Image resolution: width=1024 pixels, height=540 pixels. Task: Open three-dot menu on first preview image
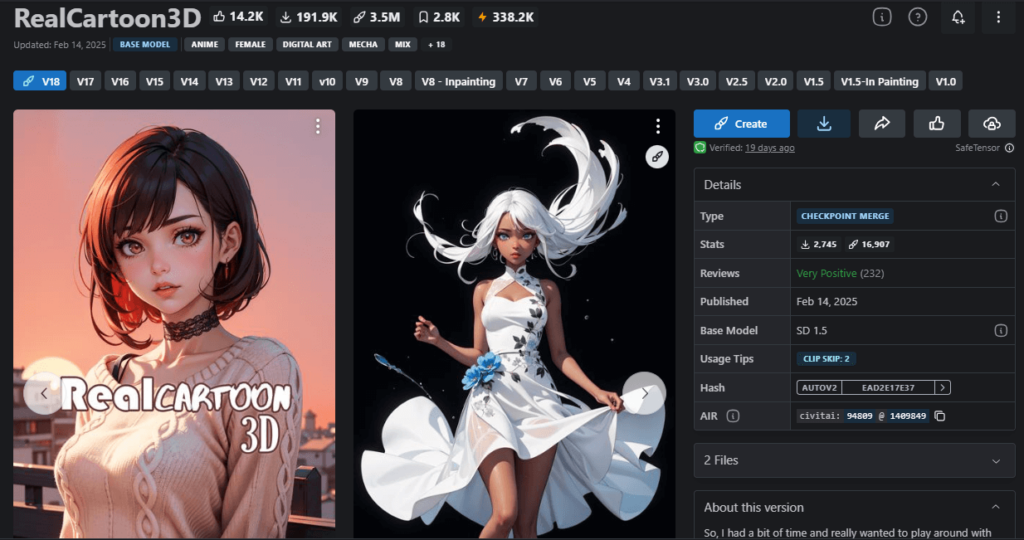pos(318,126)
